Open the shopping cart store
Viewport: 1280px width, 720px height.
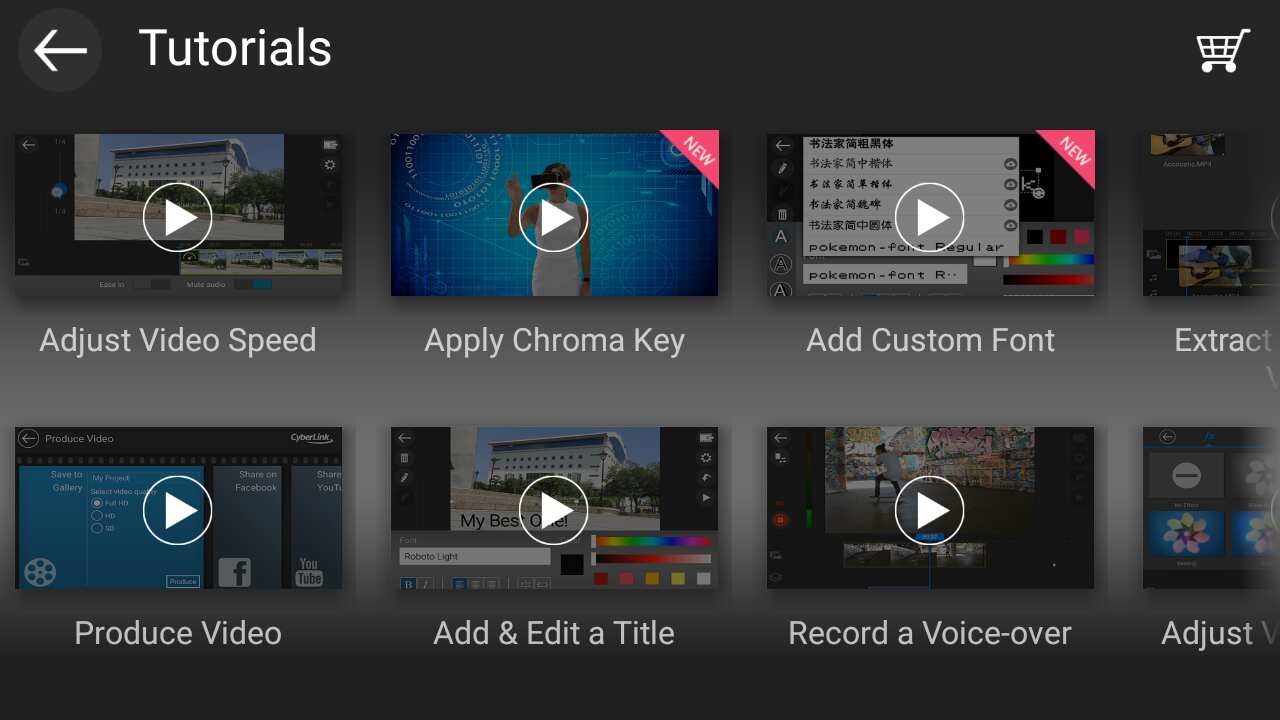1223,50
